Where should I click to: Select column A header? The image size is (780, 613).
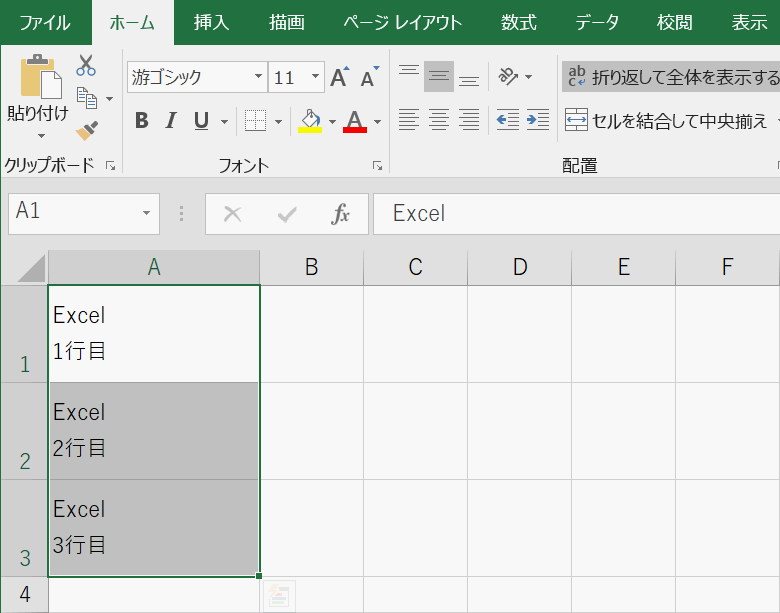[x=154, y=268]
